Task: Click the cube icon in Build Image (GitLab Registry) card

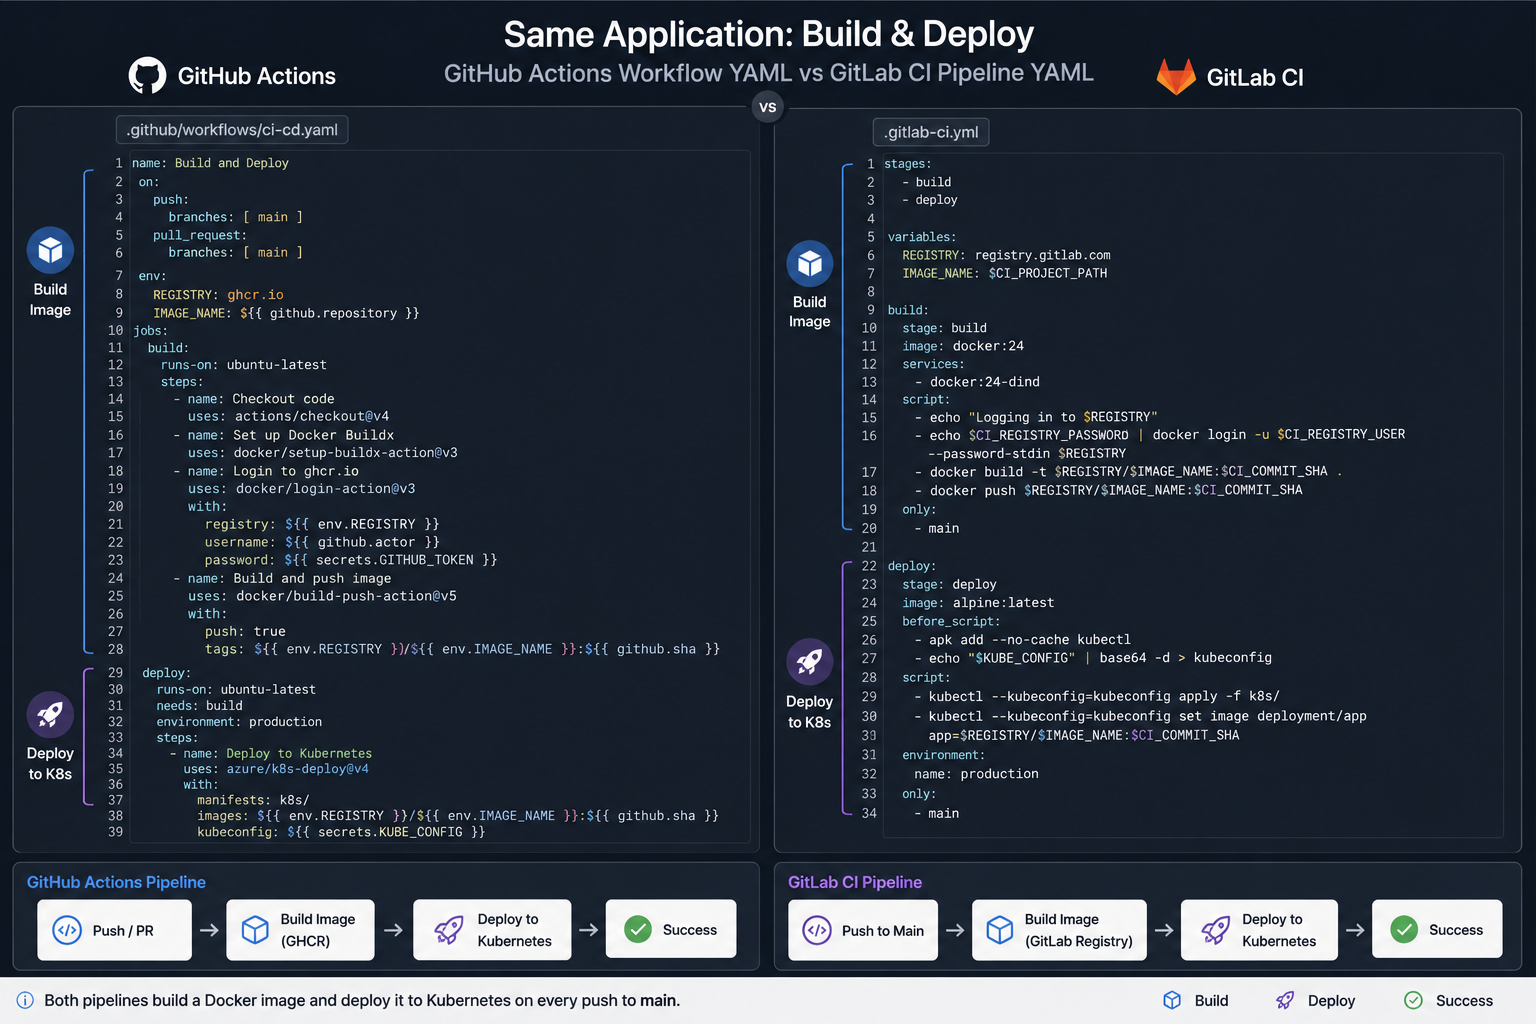Action: coord(1000,930)
